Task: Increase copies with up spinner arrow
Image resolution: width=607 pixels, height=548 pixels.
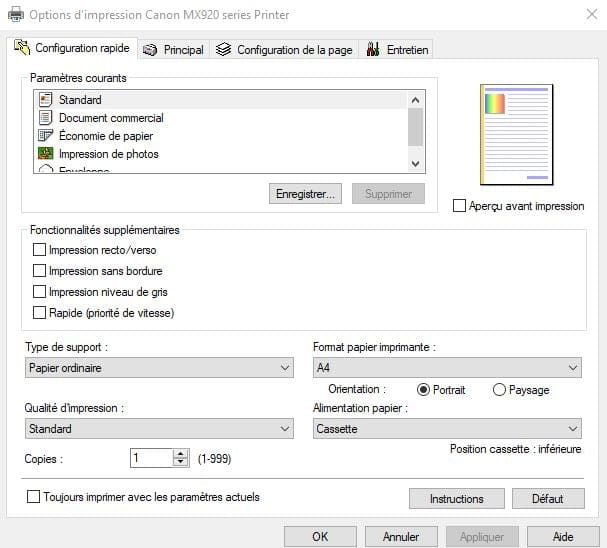Action: coord(181,454)
